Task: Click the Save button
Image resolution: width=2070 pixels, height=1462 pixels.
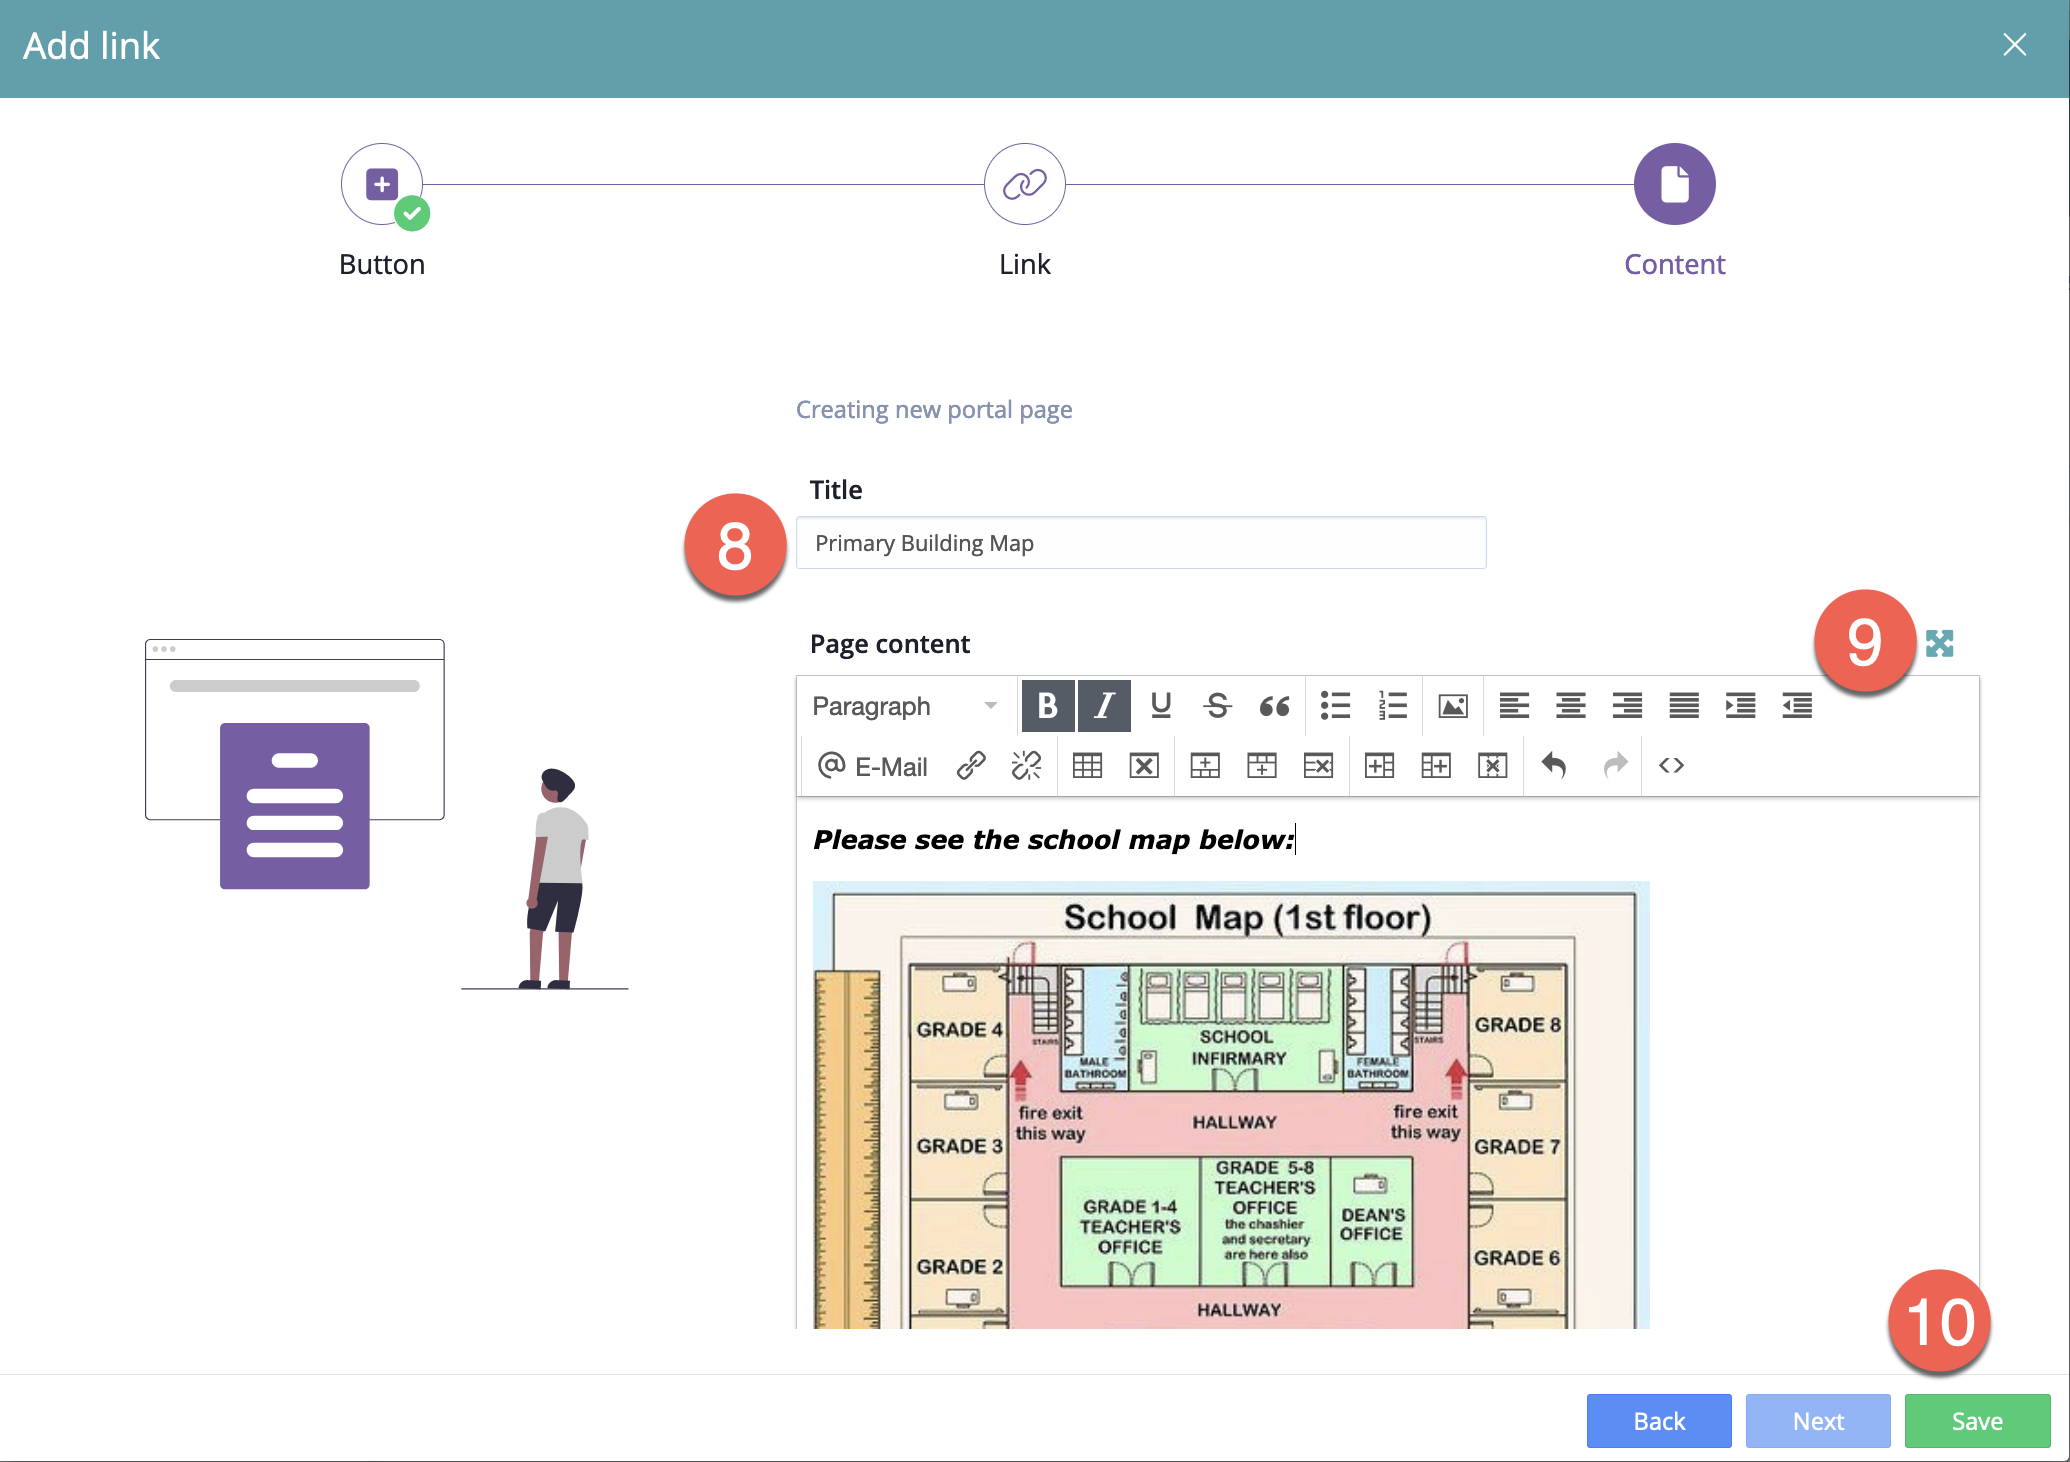Action: pos(1976,1421)
